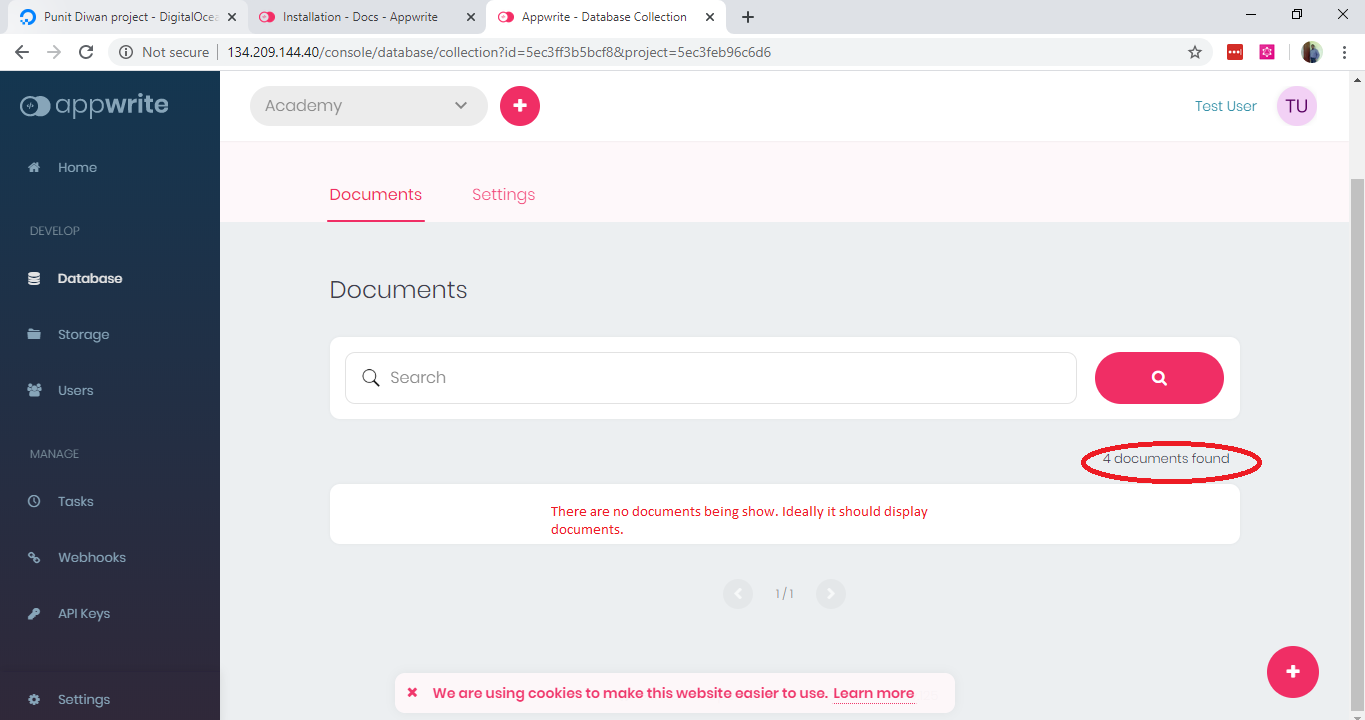Open Tasks under Manage

pos(75,501)
